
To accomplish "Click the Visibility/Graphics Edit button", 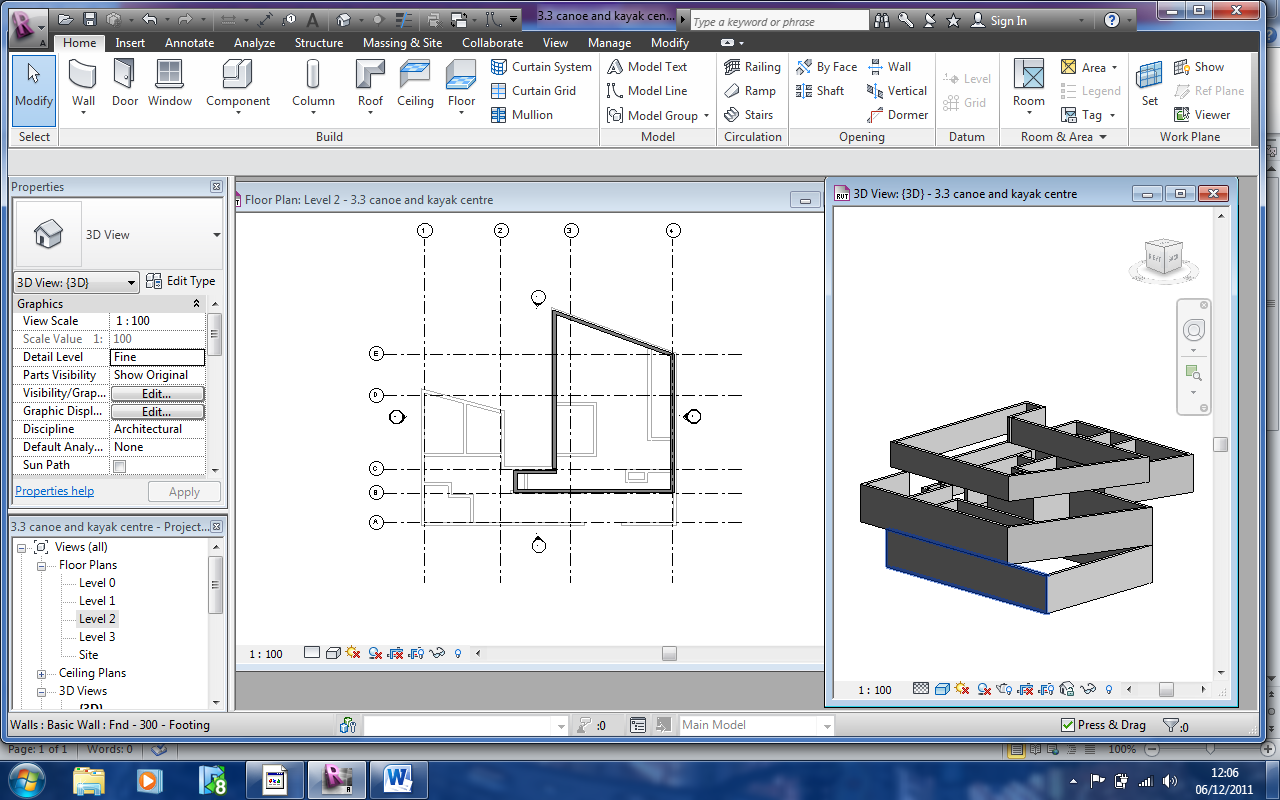I will point(156,394).
